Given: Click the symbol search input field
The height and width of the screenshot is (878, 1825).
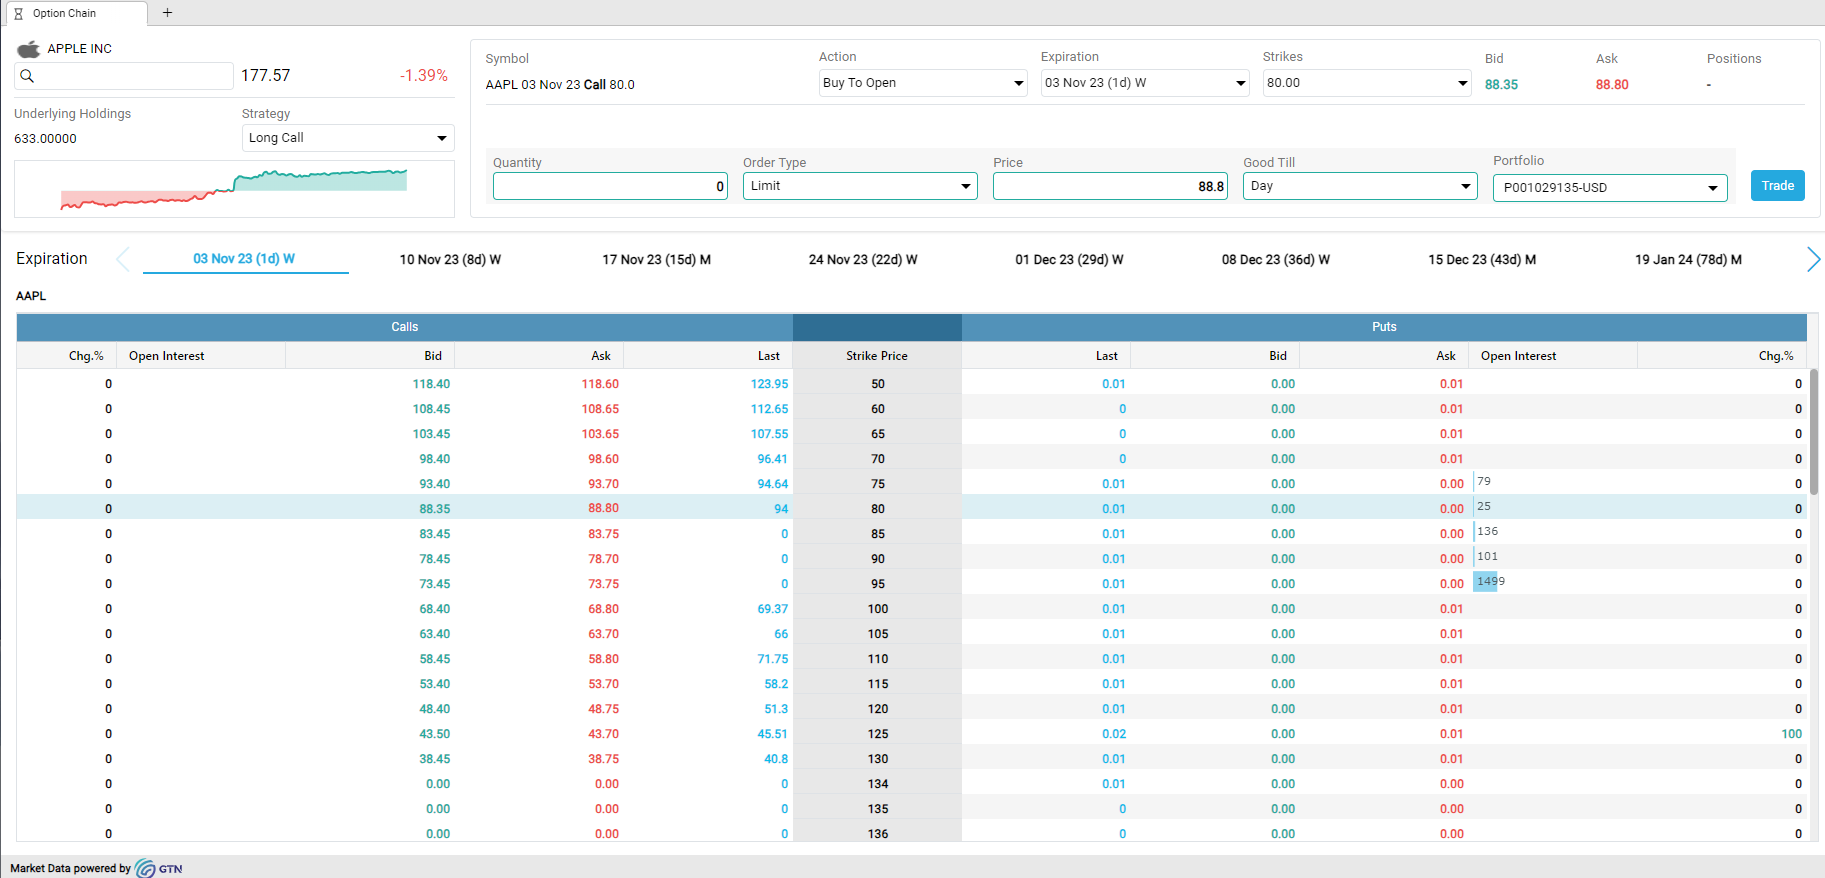Looking at the screenshot, I should click(x=124, y=76).
